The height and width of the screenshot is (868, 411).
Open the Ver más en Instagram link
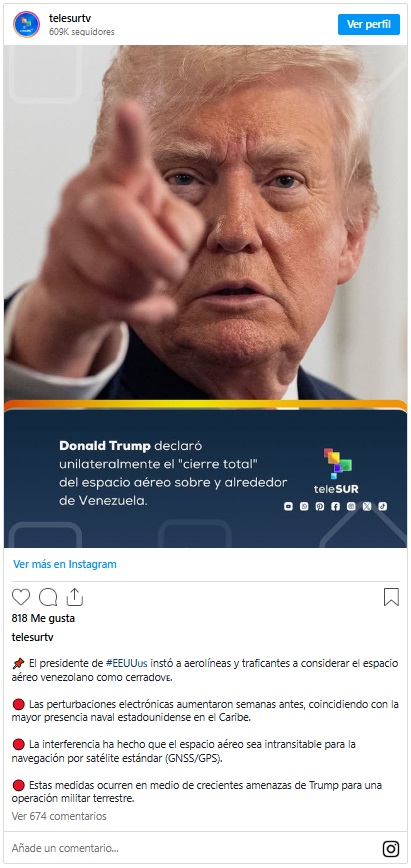[65, 564]
